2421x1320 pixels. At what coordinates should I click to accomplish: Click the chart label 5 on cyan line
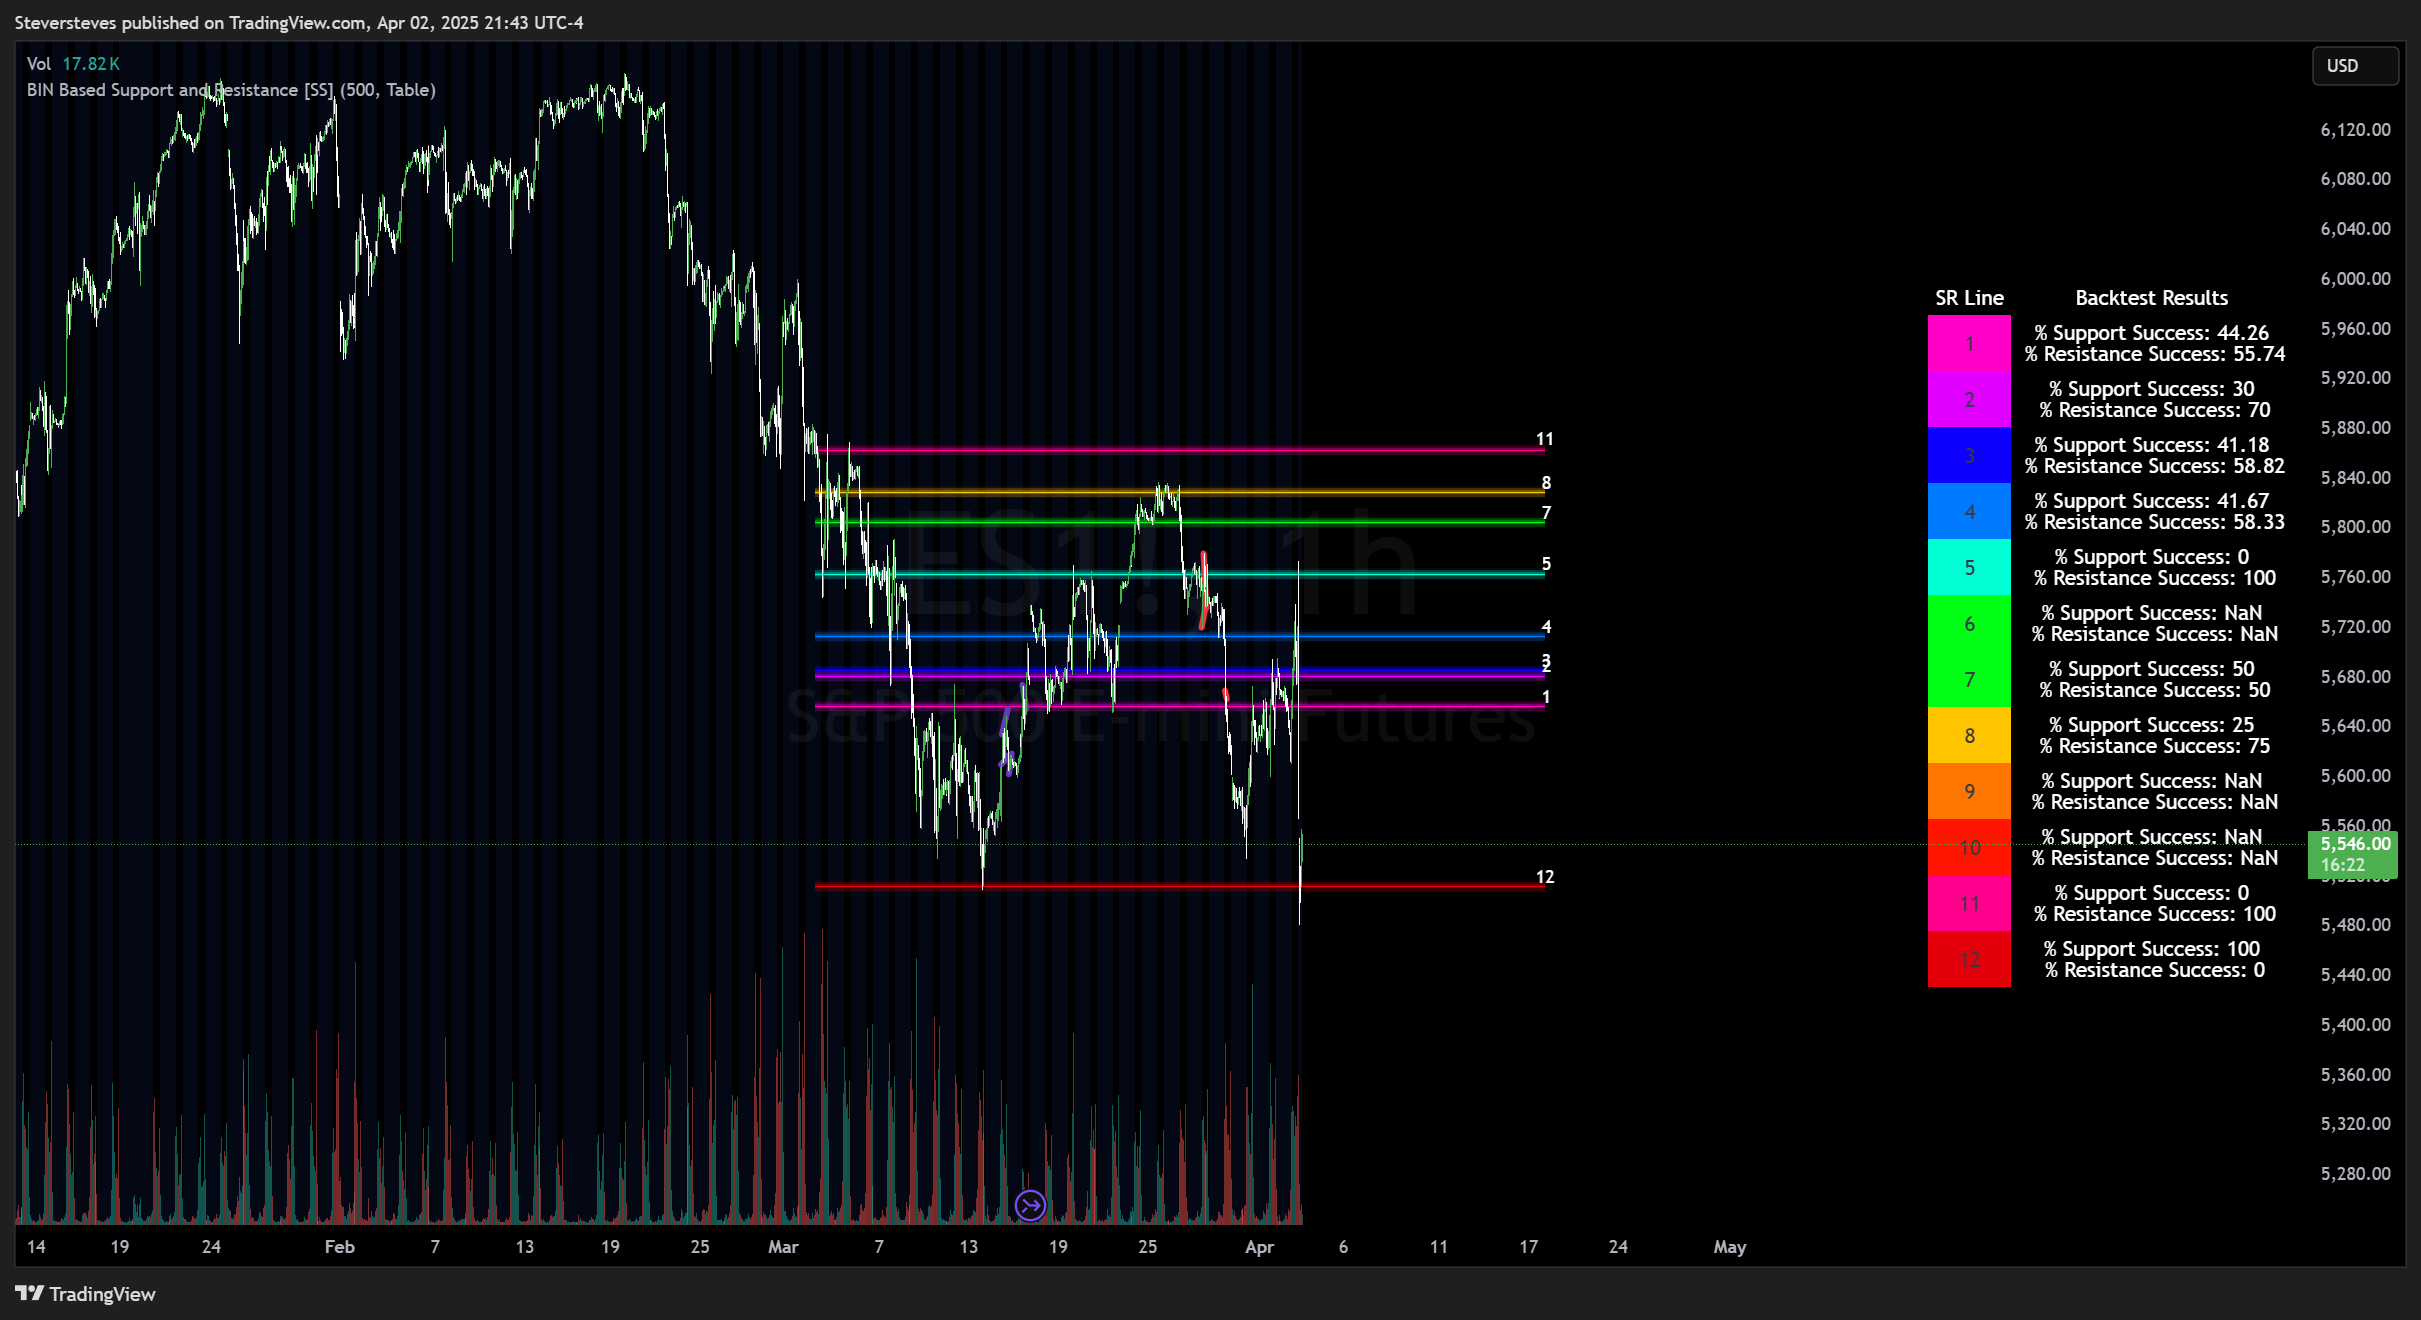coord(1546,564)
